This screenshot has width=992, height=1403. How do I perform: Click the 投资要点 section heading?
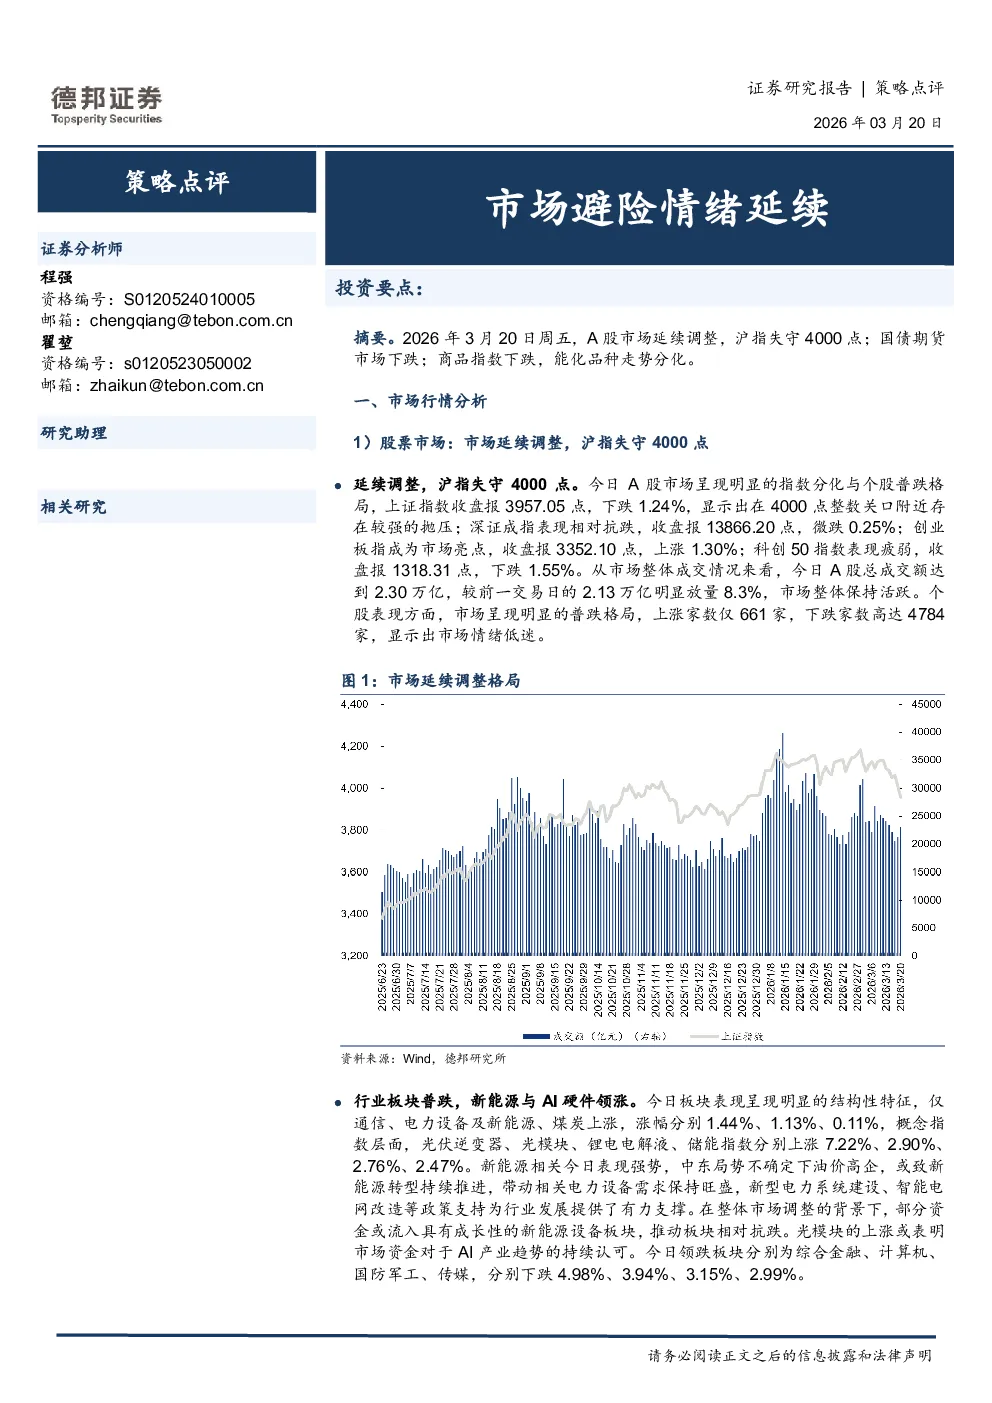[379, 289]
